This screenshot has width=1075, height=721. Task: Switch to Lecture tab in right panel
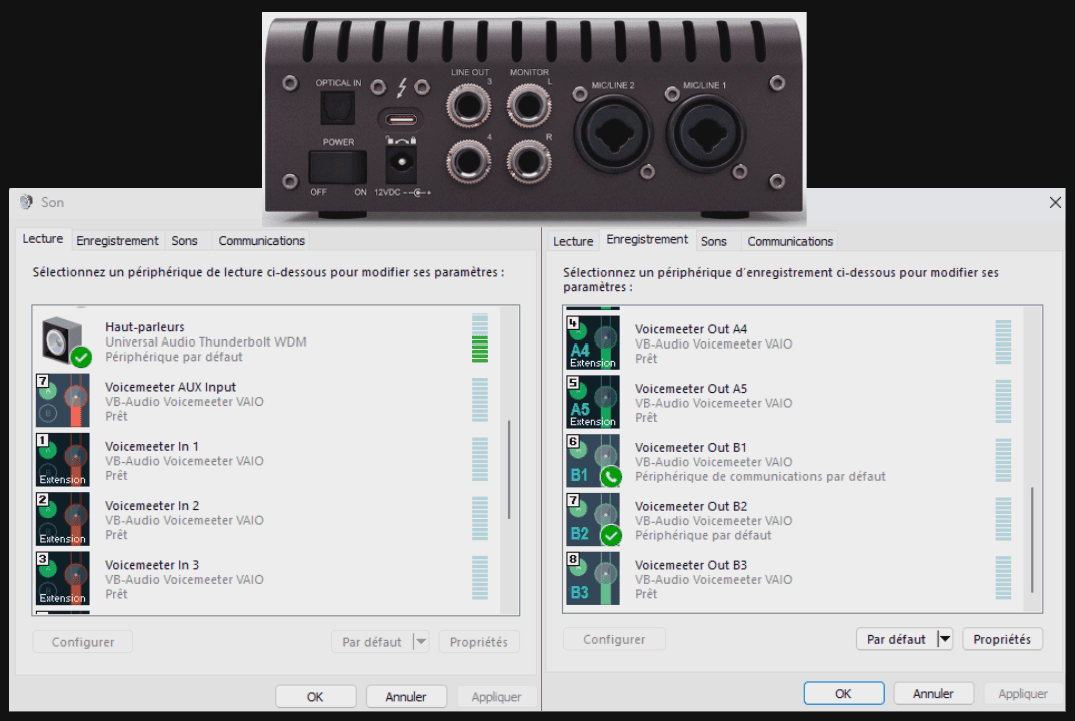(573, 241)
